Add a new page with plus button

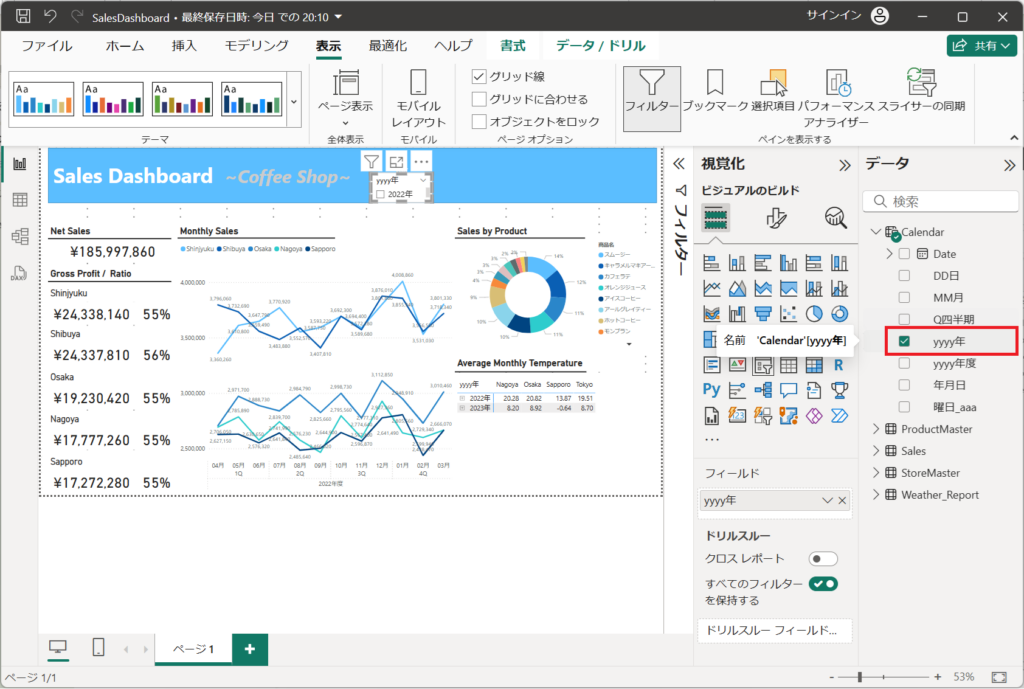(249, 649)
